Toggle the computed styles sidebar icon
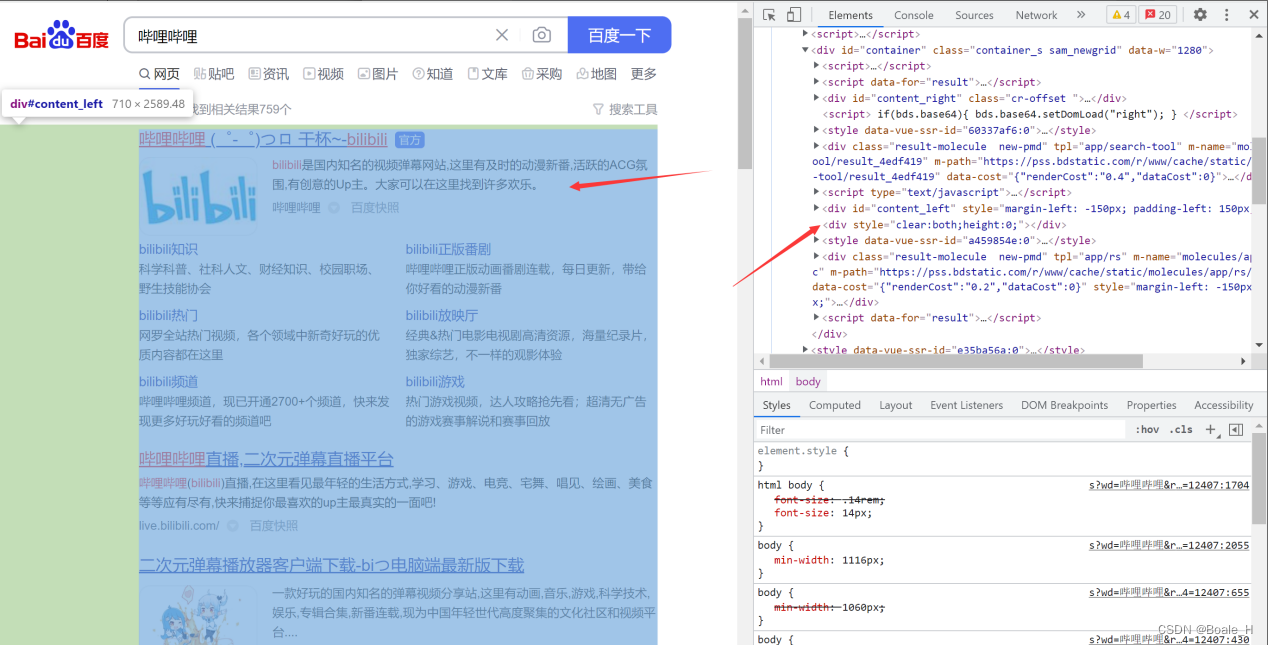Image resolution: width=1268 pixels, height=645 pixels. (1236, 430)
